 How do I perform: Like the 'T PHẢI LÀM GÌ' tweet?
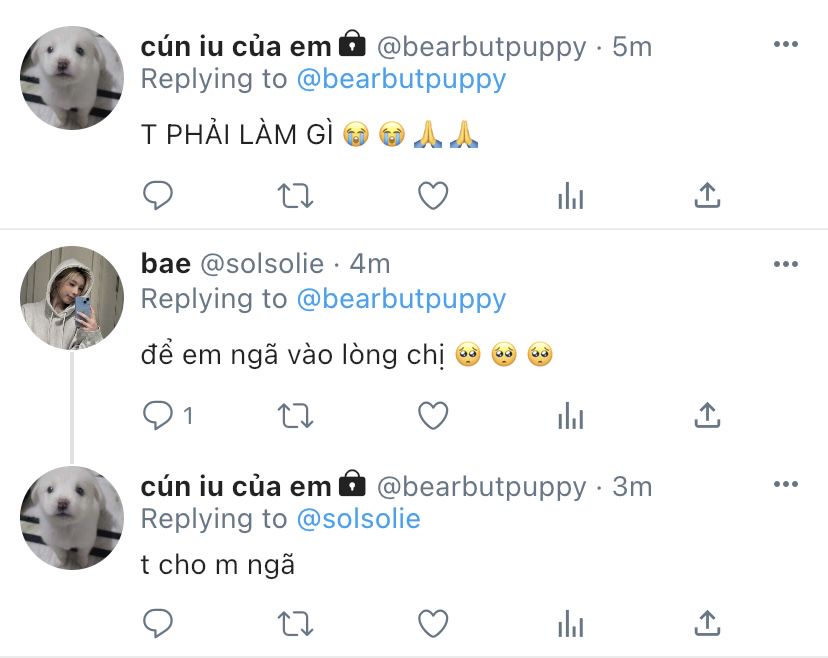(433, 195)
